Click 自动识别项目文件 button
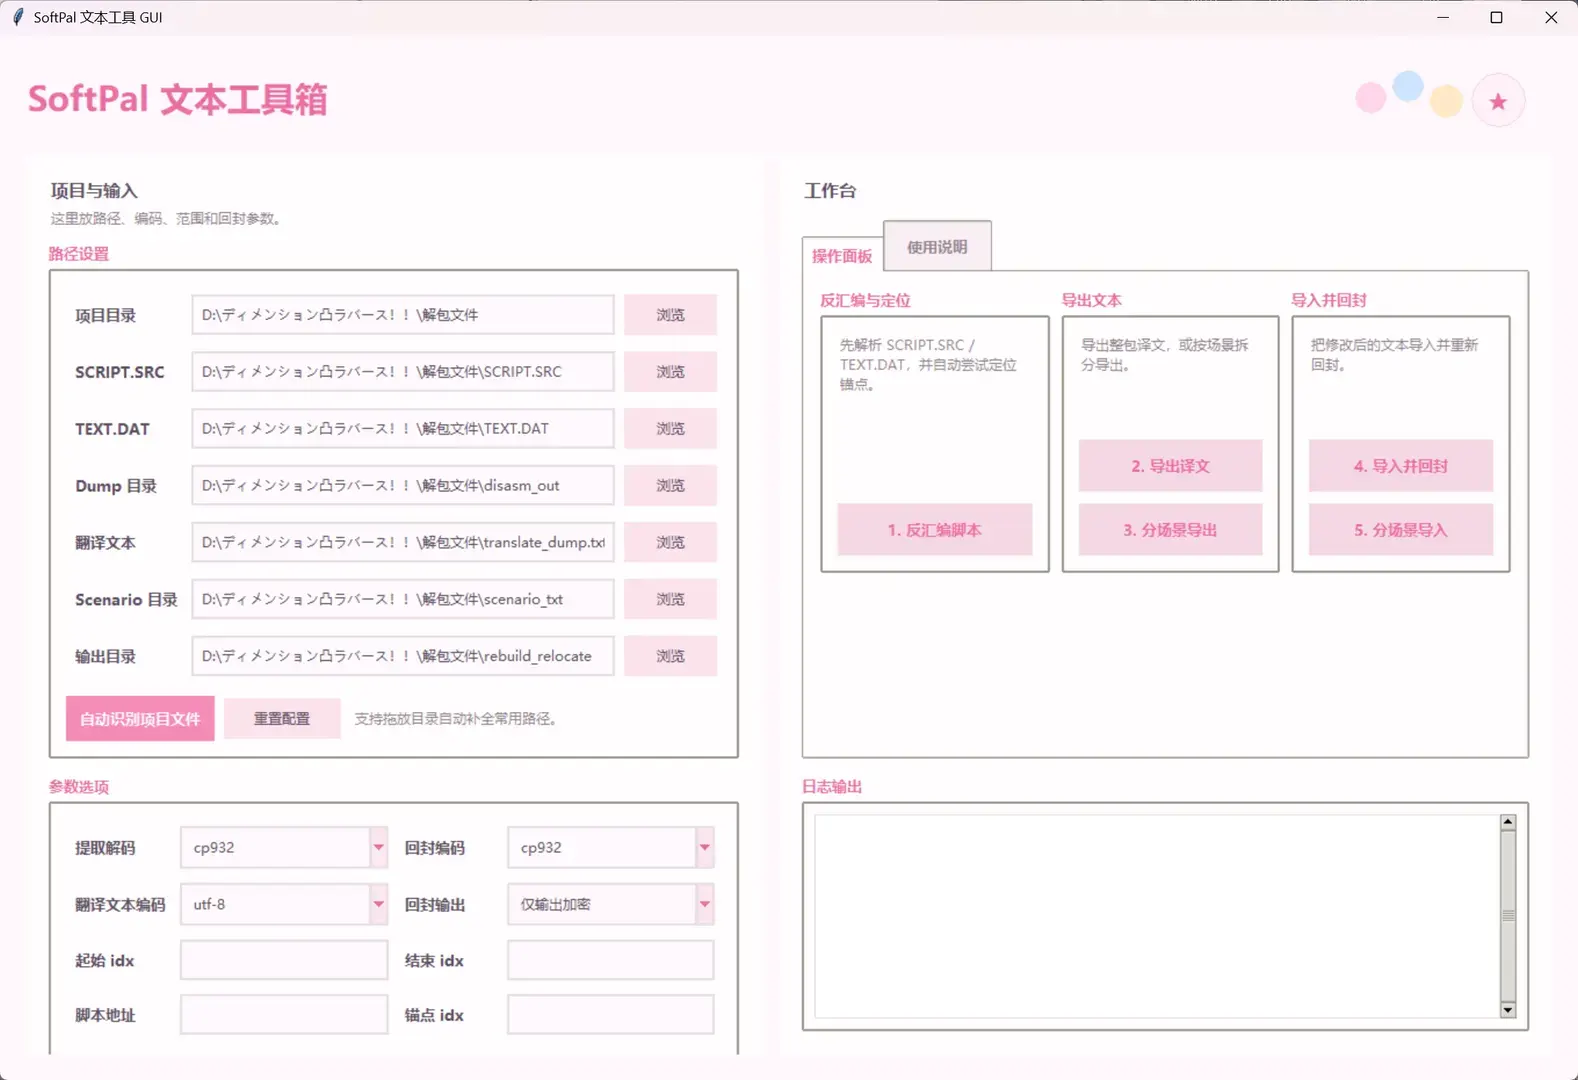 coord(140,719)
